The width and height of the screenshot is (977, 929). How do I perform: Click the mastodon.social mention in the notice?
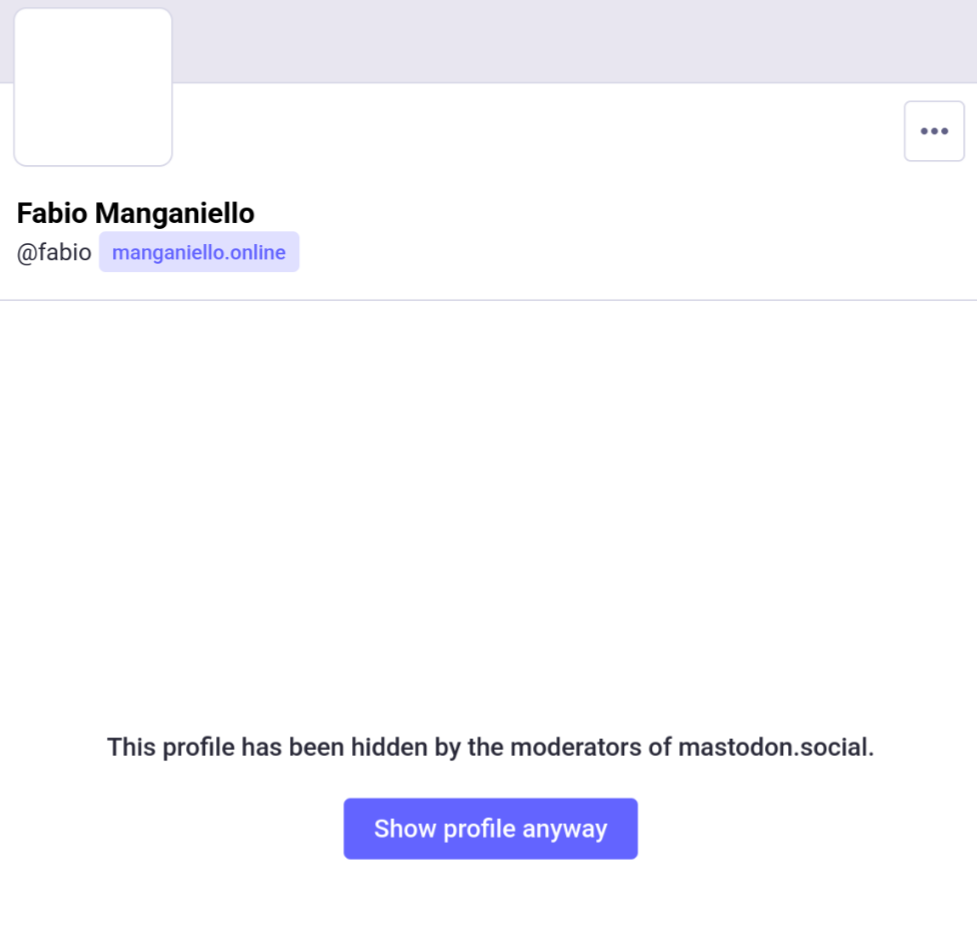click(775, 747)
